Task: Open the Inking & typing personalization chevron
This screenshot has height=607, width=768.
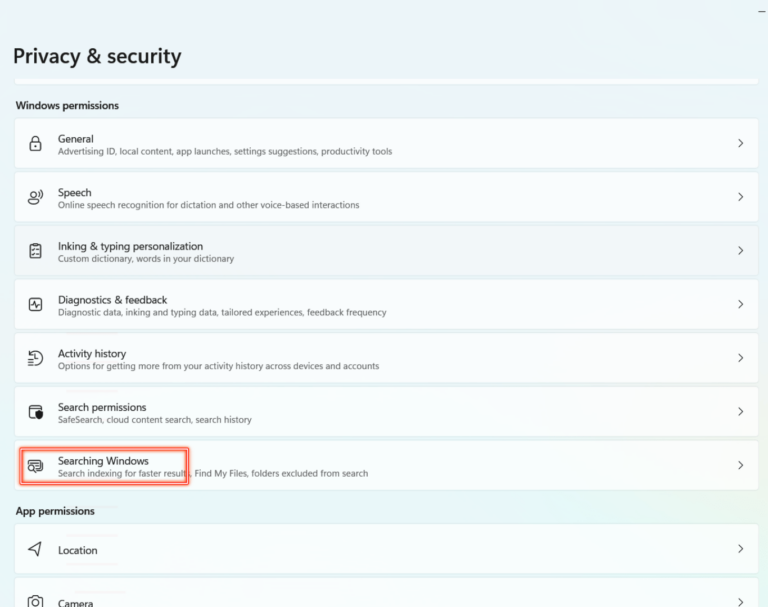Action: 740,251
